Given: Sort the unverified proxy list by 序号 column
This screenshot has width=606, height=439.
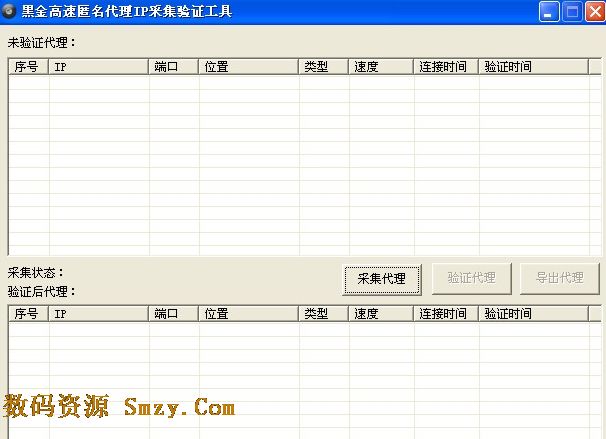Looking at the screenshot, I should 29,67.
